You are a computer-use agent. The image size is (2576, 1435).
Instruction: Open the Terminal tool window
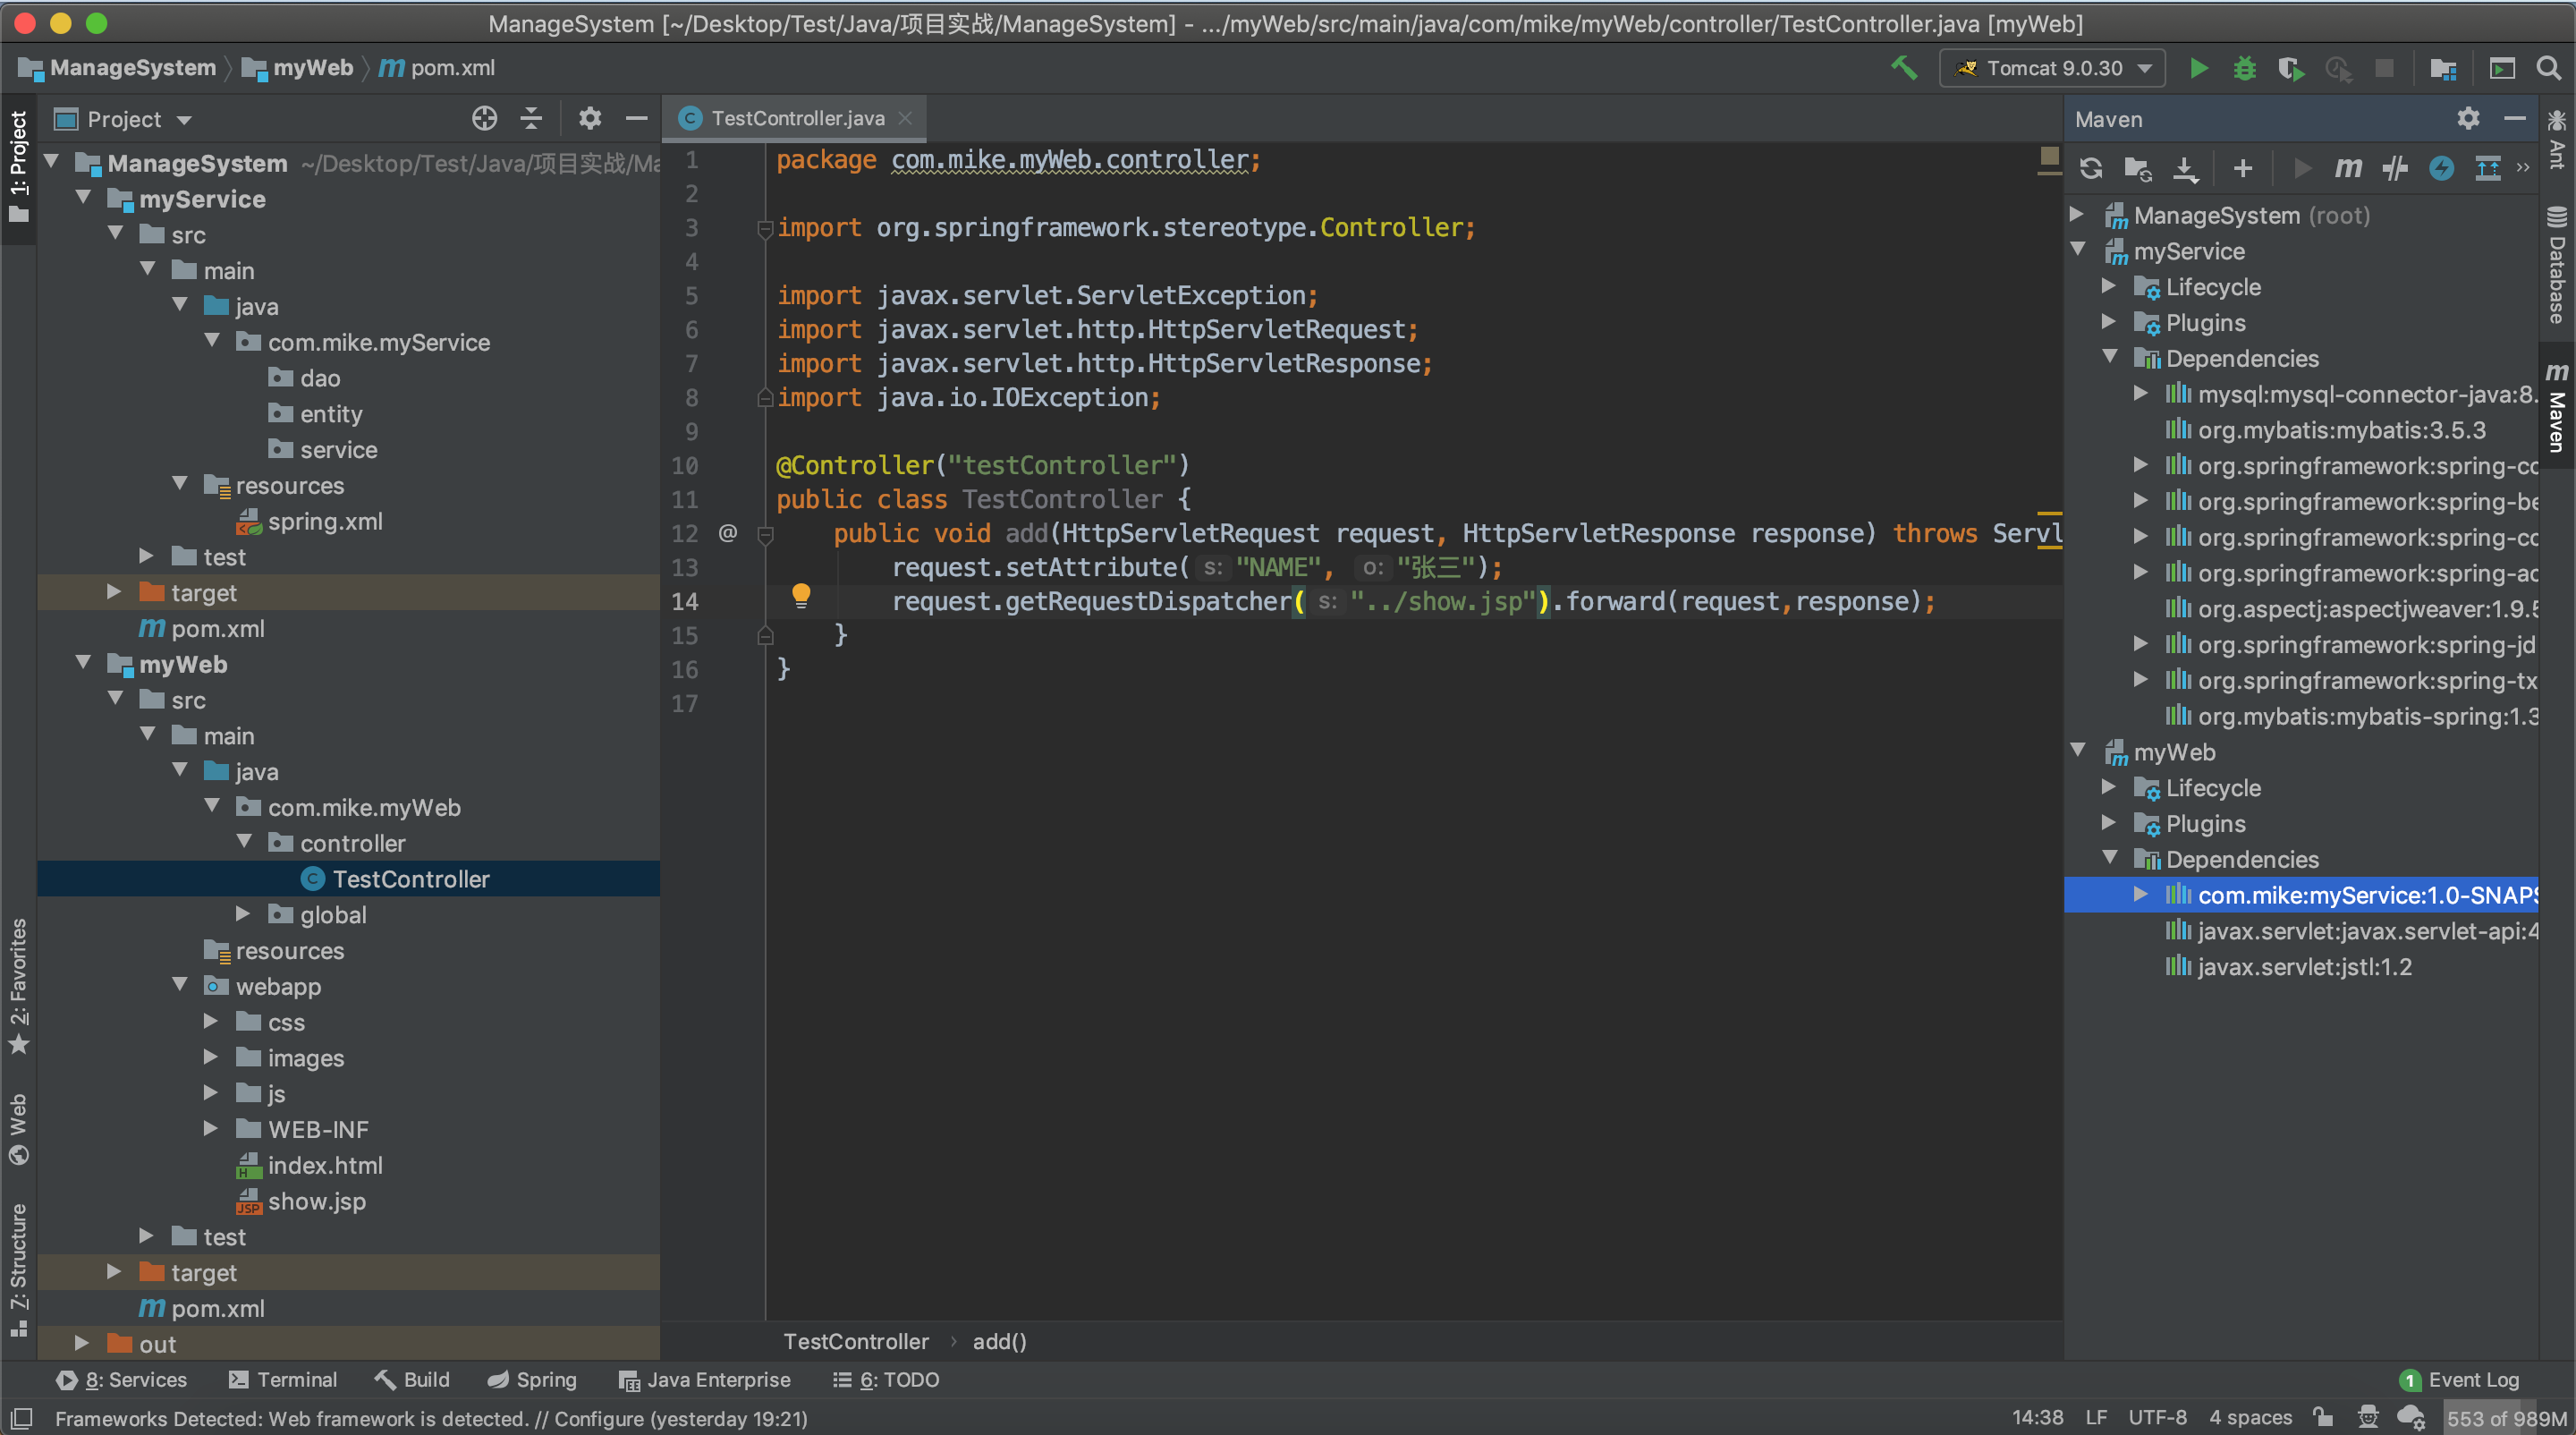pos(283,1379)
